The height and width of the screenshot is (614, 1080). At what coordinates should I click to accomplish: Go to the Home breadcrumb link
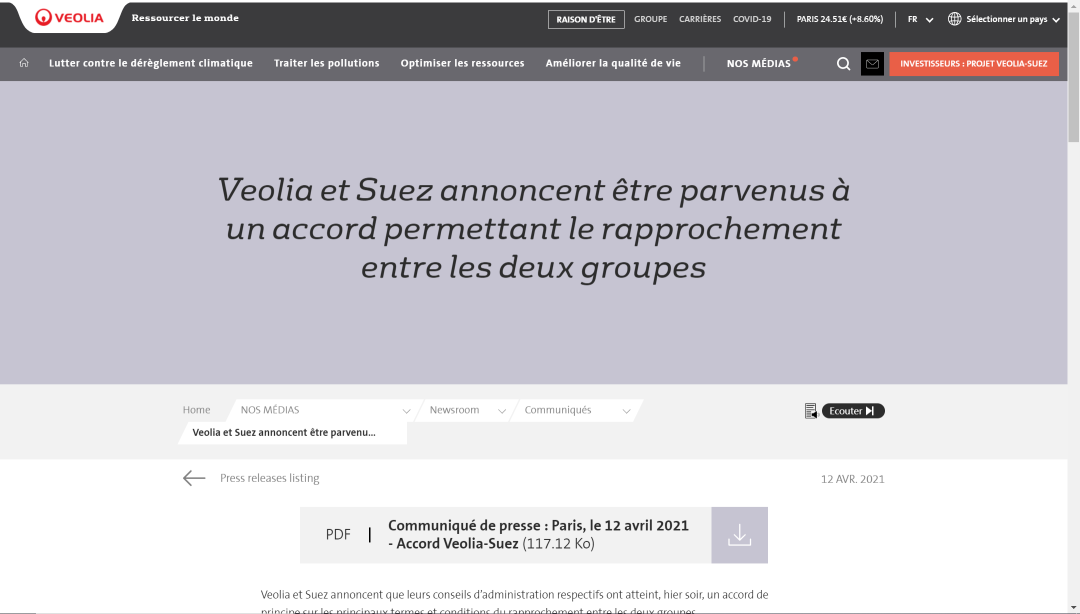[196, 410]
